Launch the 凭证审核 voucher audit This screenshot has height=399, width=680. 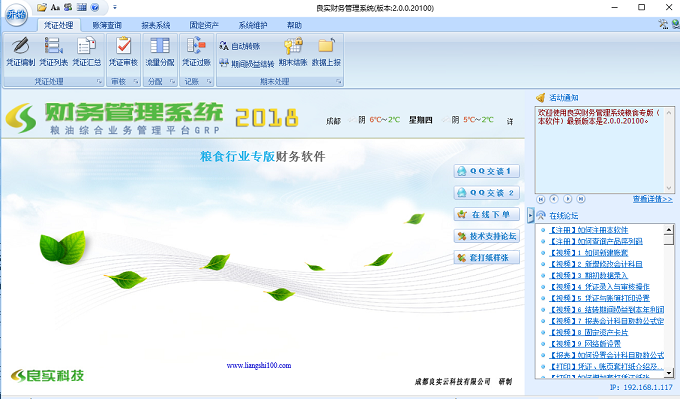pos(123,52)
